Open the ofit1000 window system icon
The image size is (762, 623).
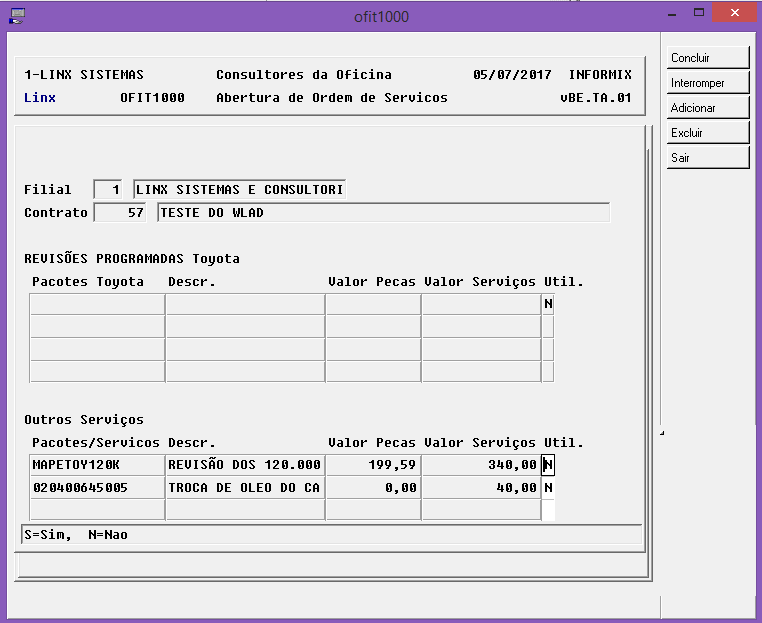coord(17,16)
